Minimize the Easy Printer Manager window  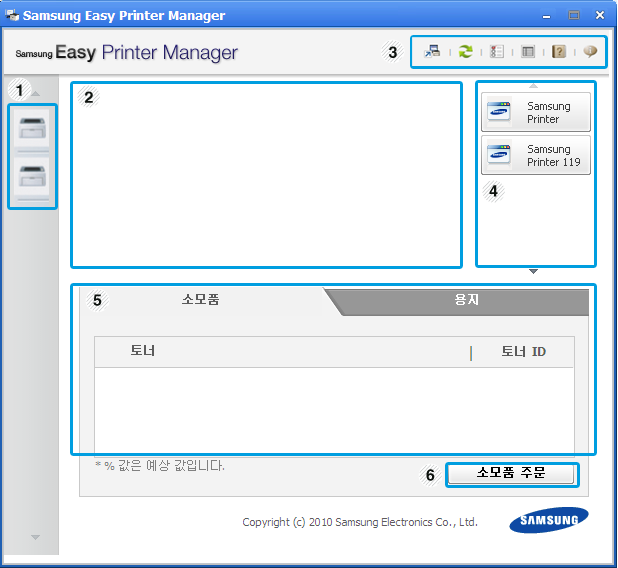(x=546, y=16)
